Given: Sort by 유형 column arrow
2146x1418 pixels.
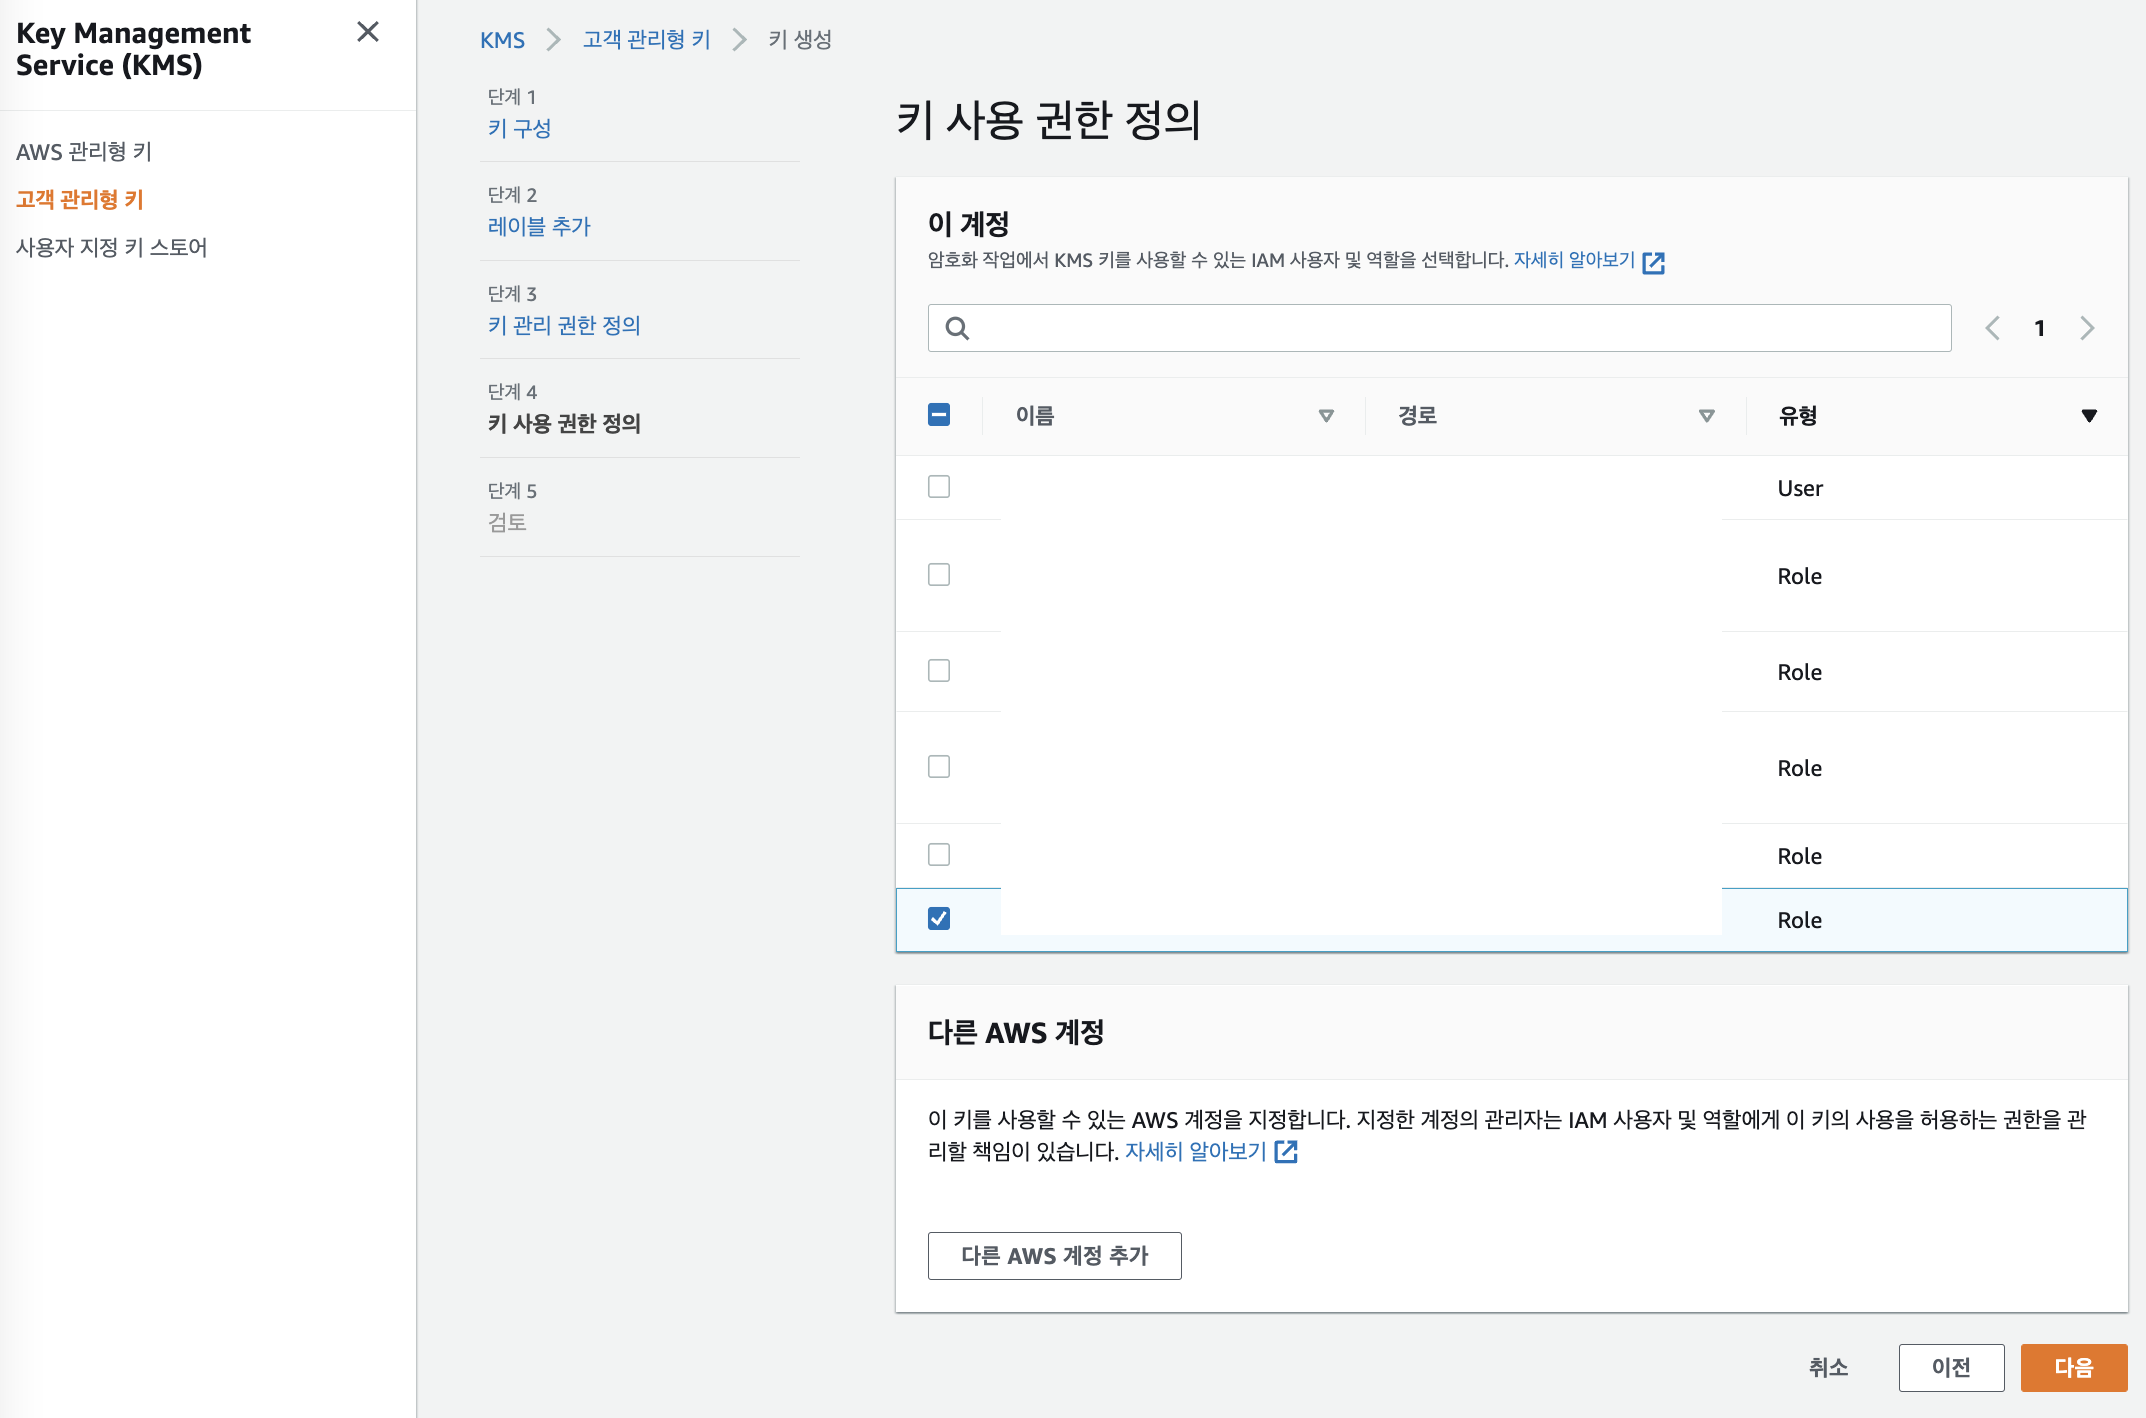Looking at the screenshot, I should 2089,416.
